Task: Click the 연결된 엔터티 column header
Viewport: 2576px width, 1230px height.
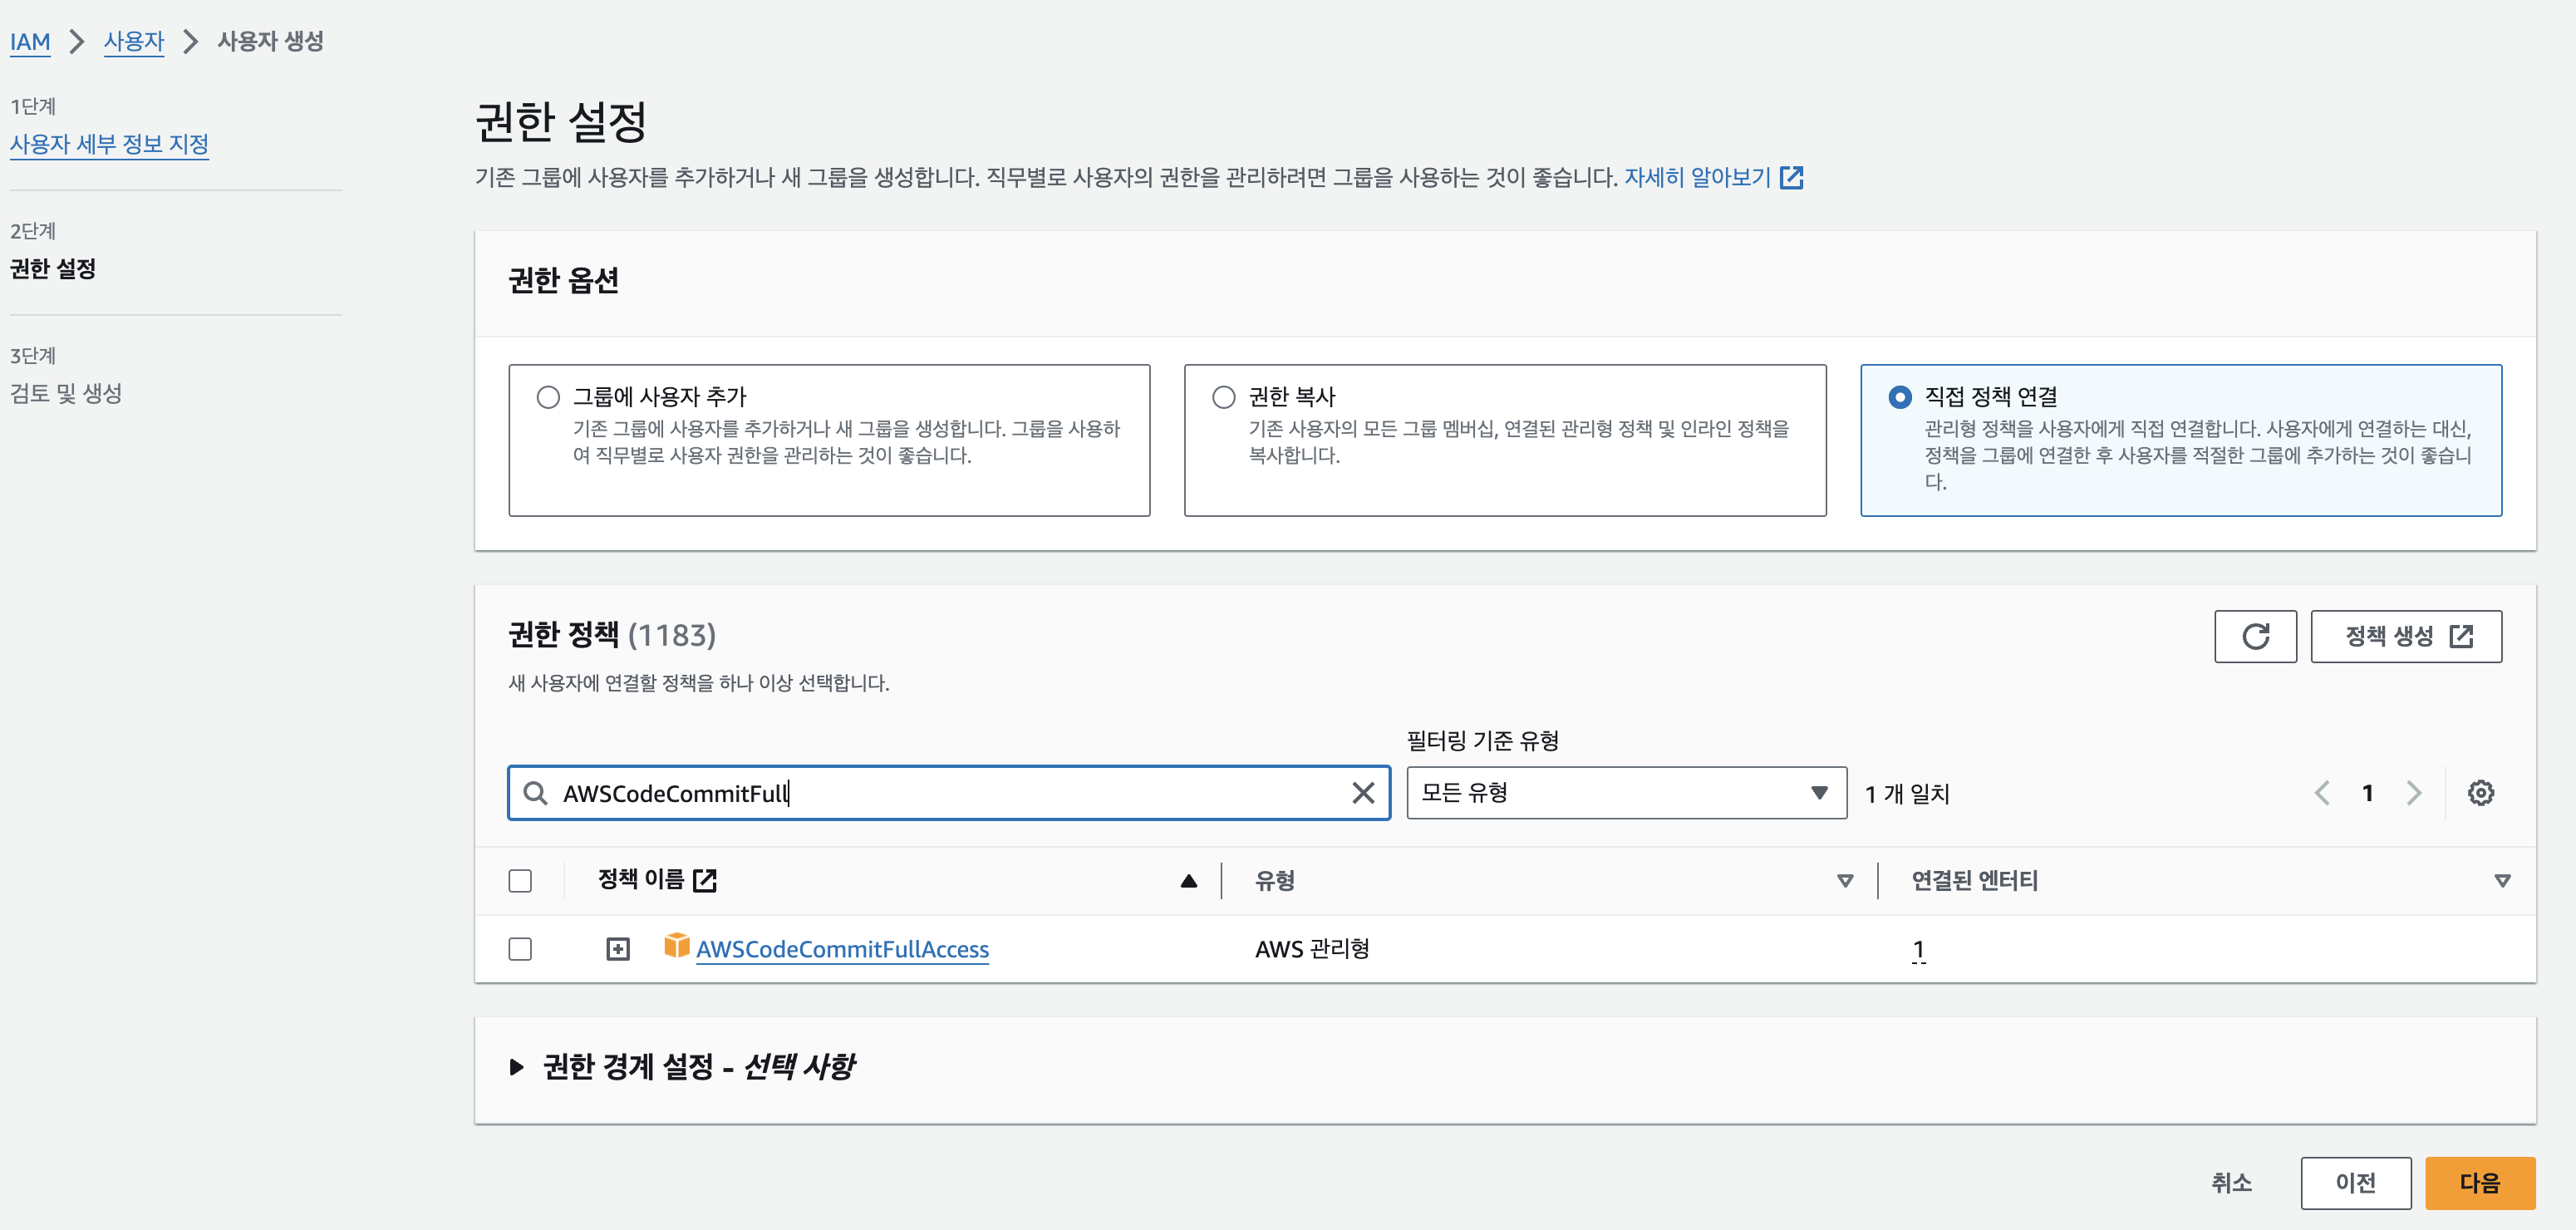Action: [1974, 881]
